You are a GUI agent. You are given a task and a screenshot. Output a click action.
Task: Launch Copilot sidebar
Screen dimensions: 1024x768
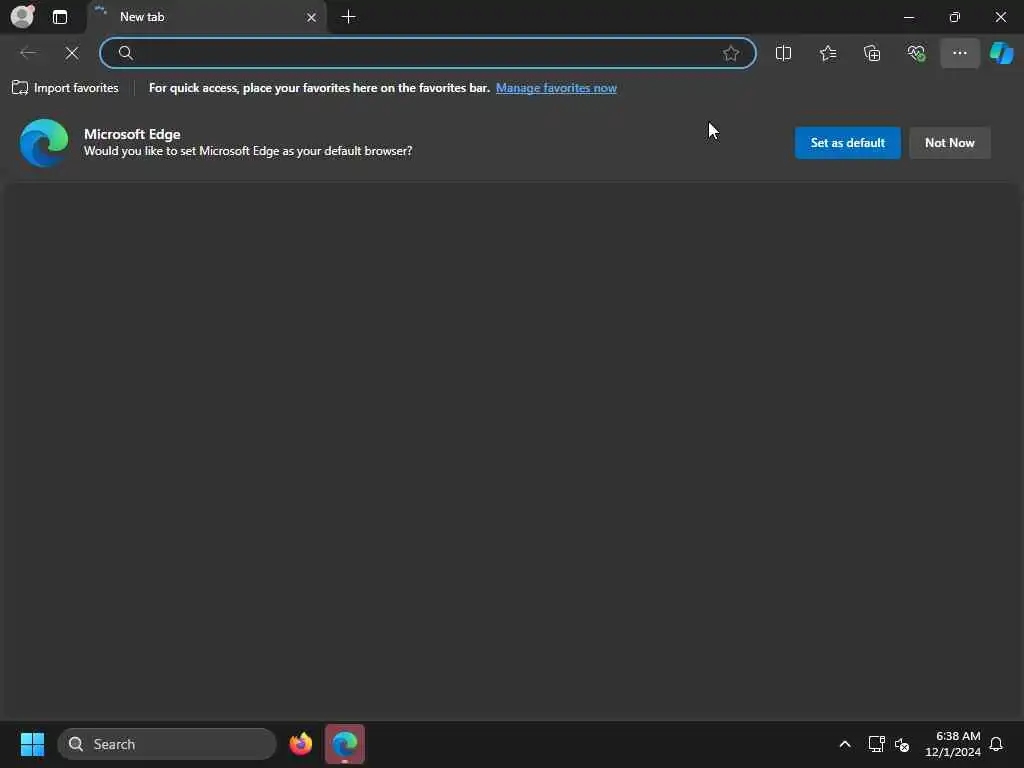click(x=1001, y=53)
